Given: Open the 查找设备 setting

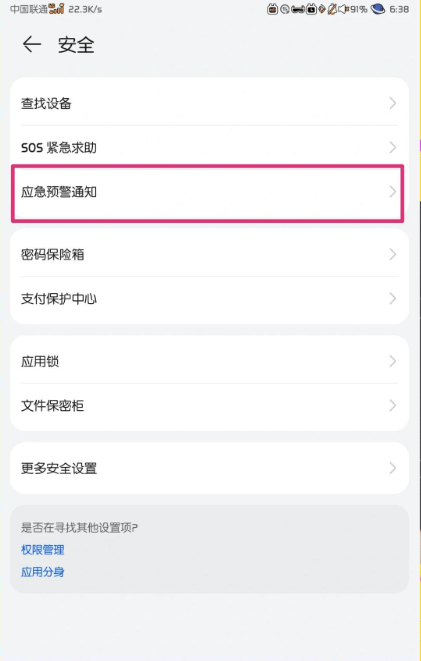Looking at the screenshot, I should tap(209, 103).
